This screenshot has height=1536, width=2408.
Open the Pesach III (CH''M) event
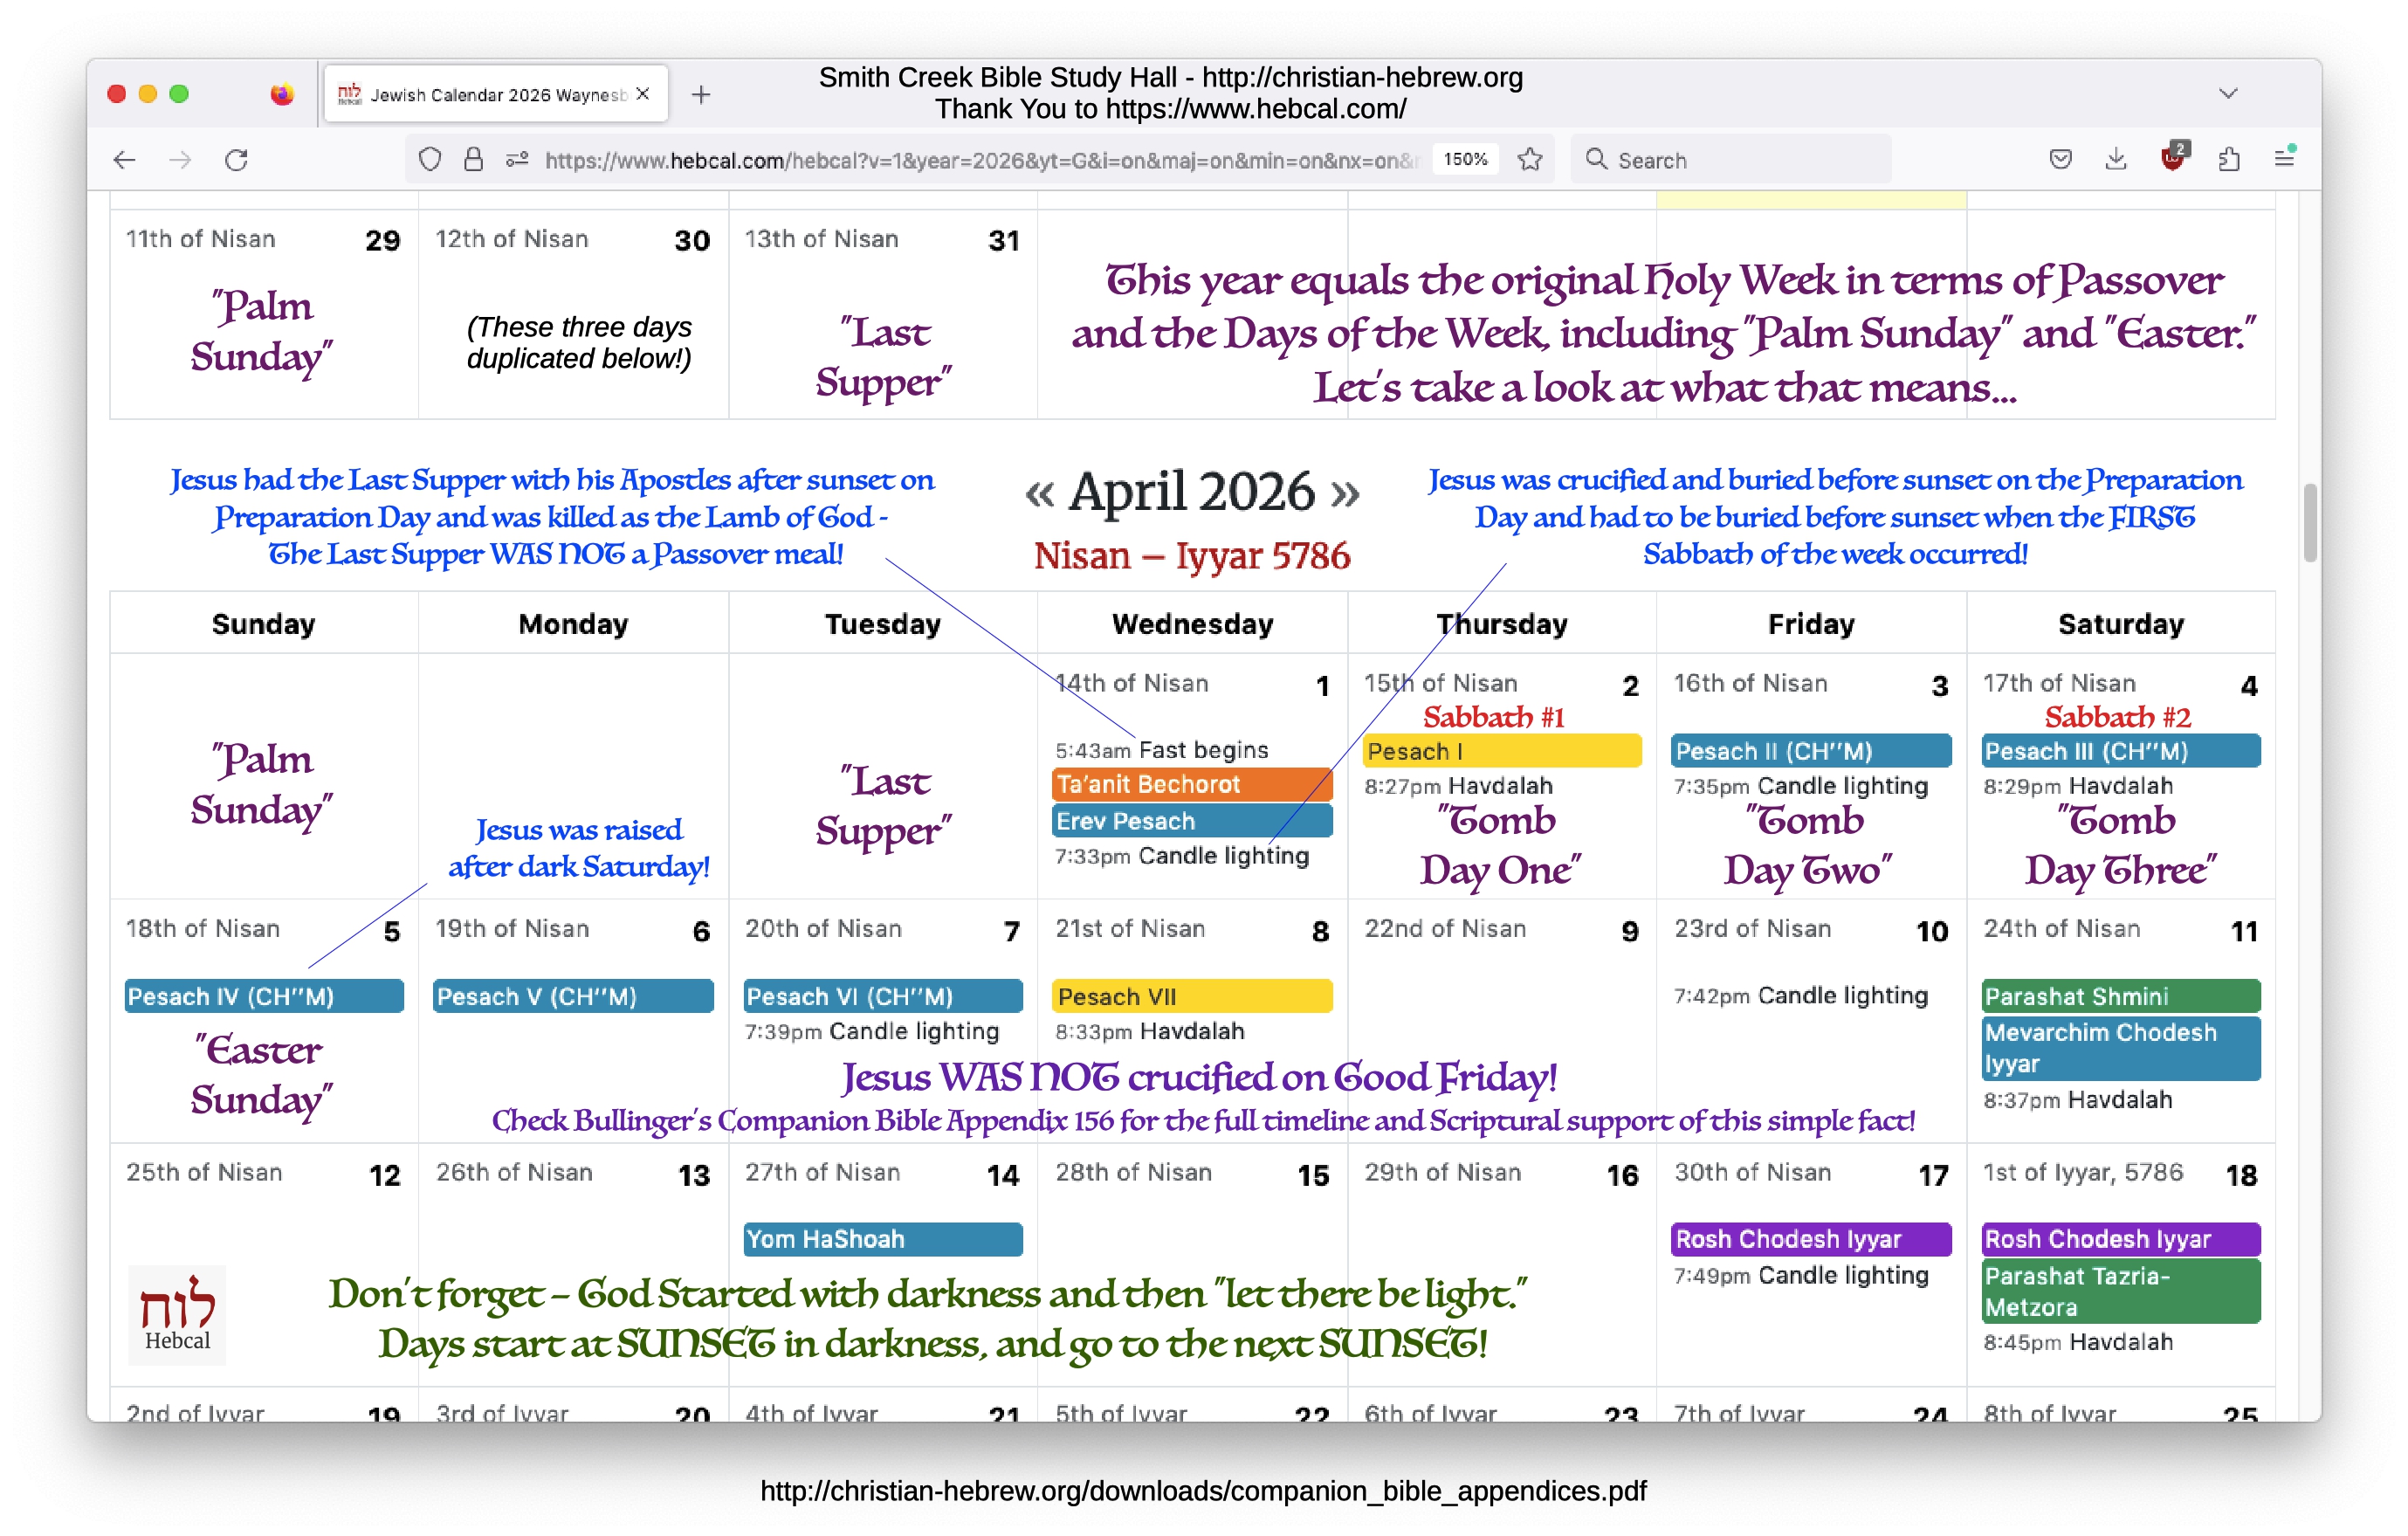2121,751
